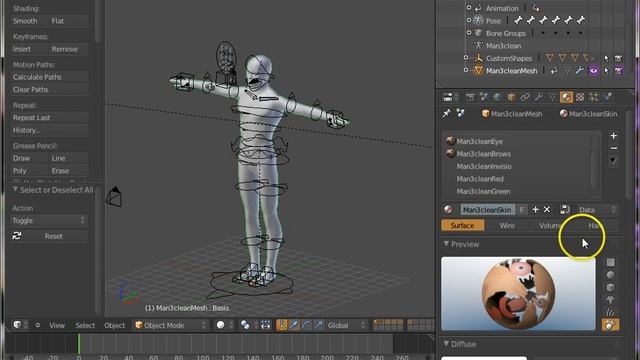
Task: Click the Man3cleanMesh cube icon in breadcrumb
Action: [485, 114]
